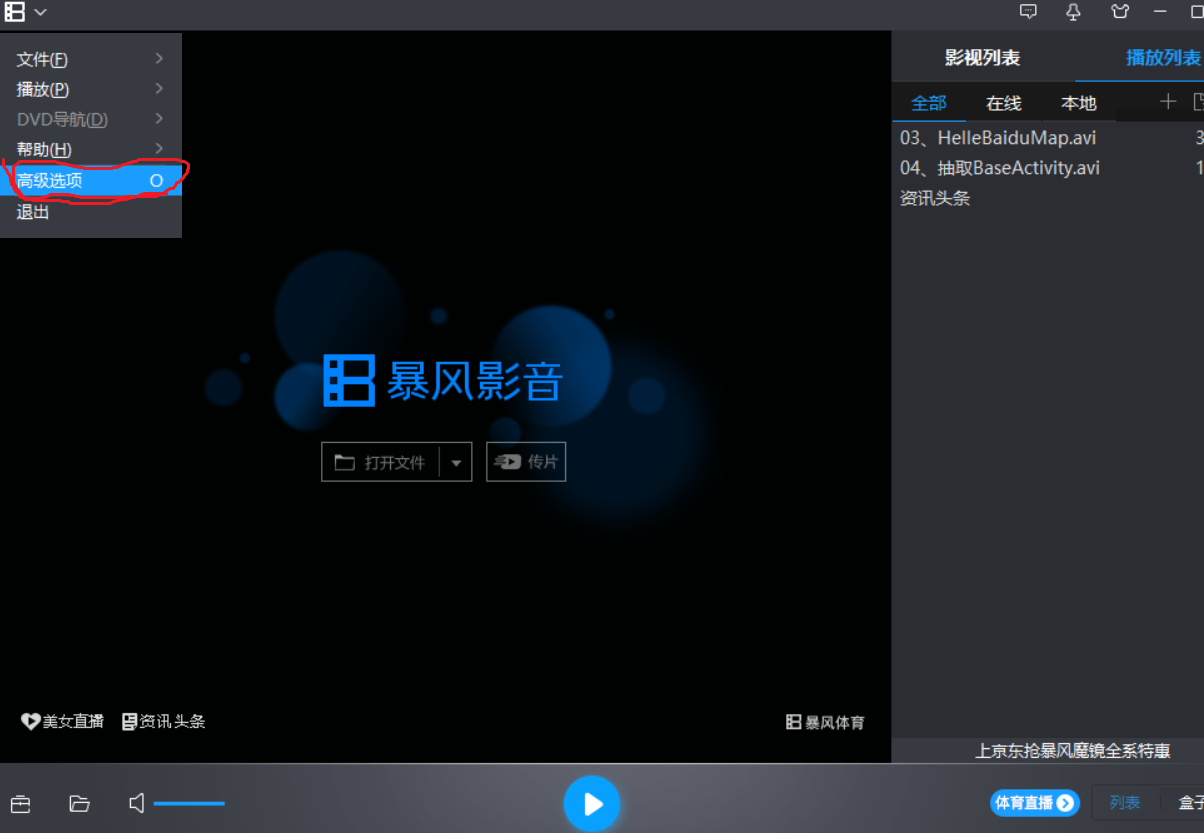Minimize the player window
The image size is (1204, 833).
tap(1161, 12)
